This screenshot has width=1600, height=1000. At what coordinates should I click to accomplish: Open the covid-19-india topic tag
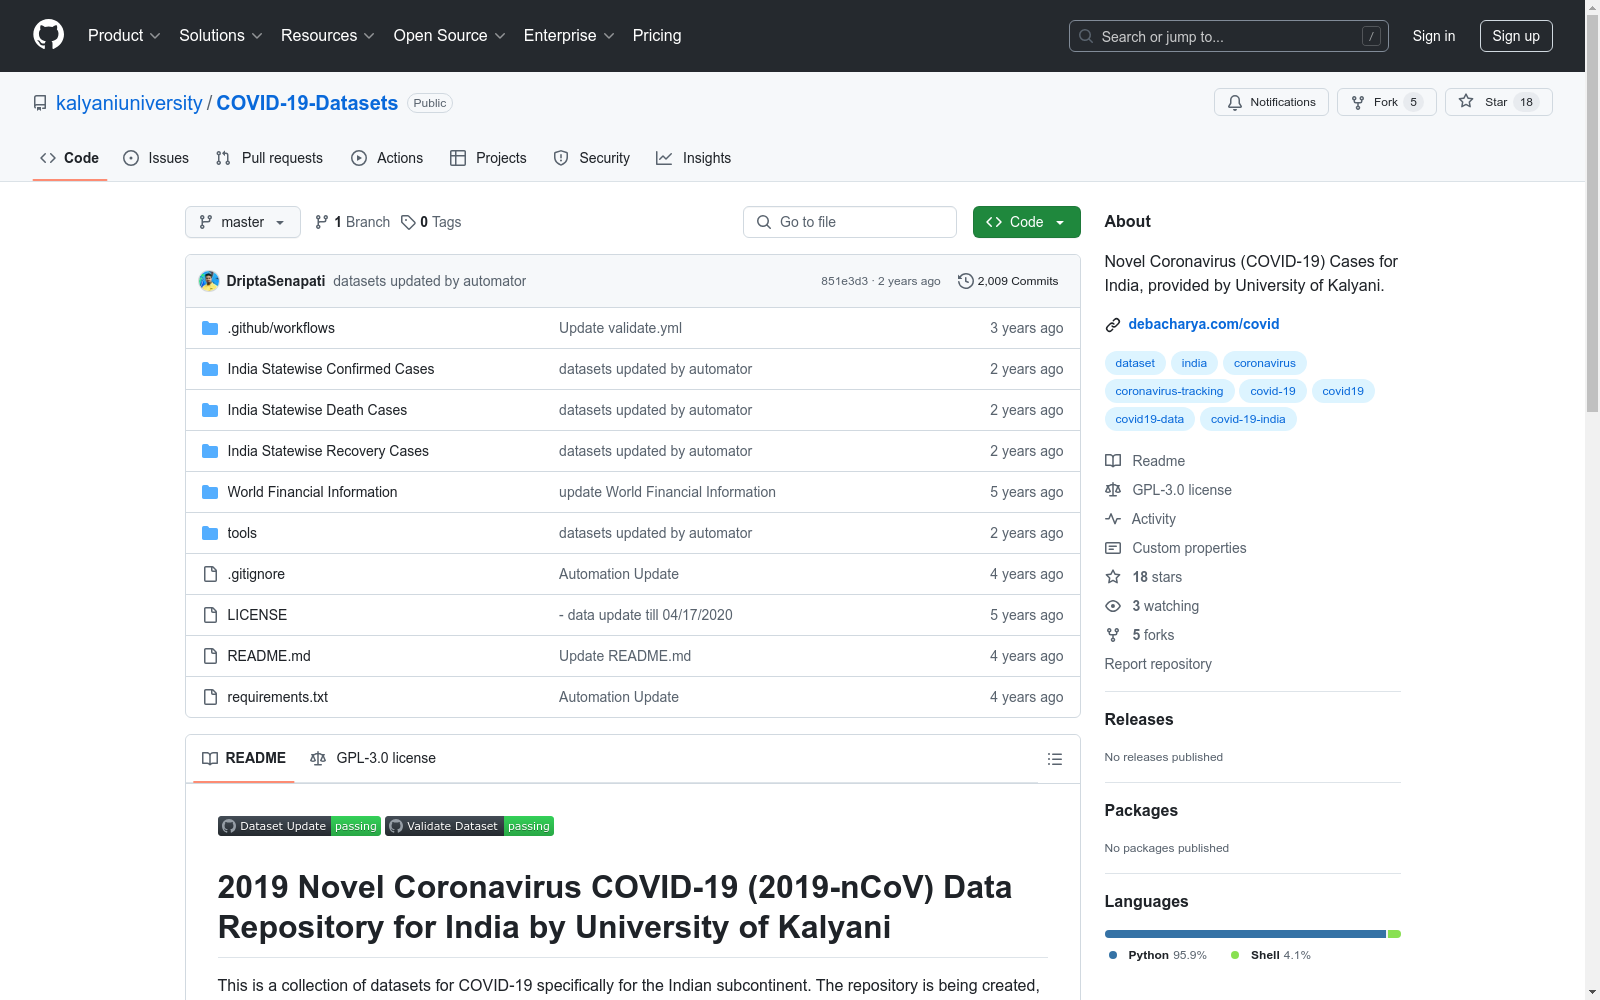coord(1248,419)
